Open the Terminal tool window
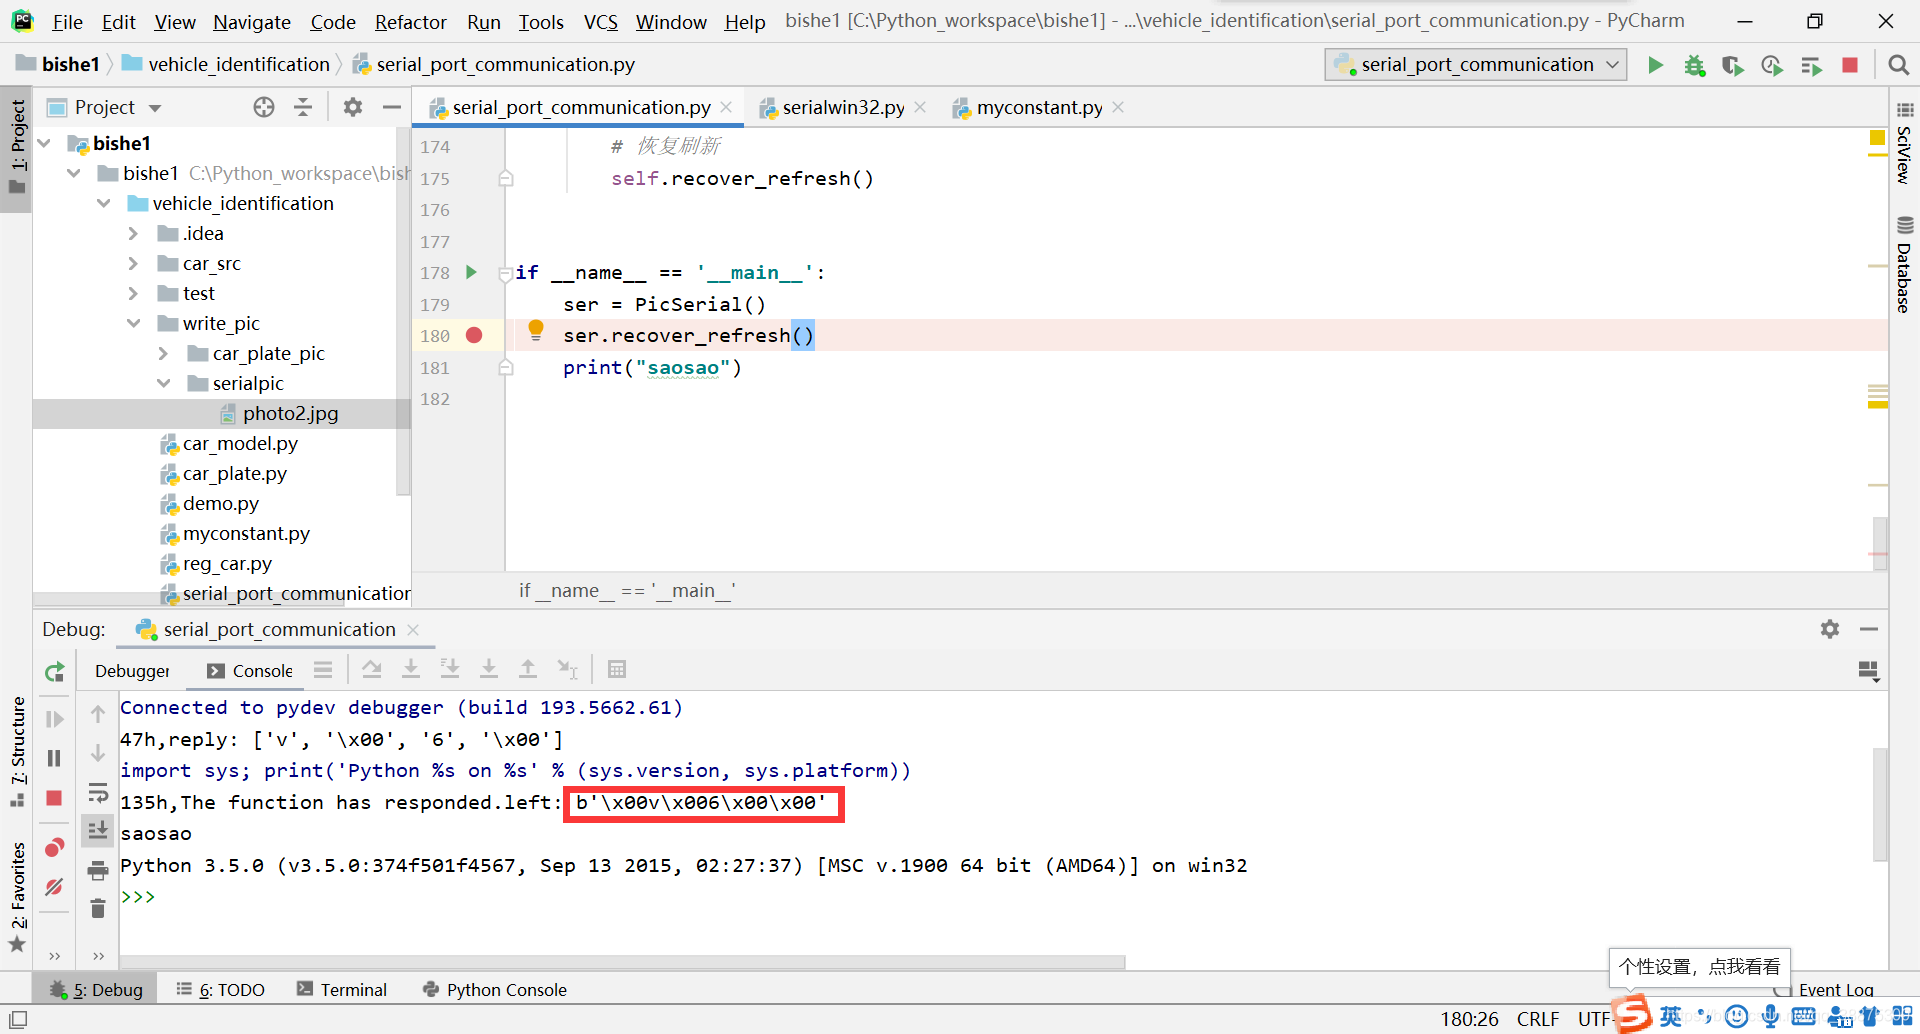This screenshot has height=1034, width=1920. tap(342, 989)
